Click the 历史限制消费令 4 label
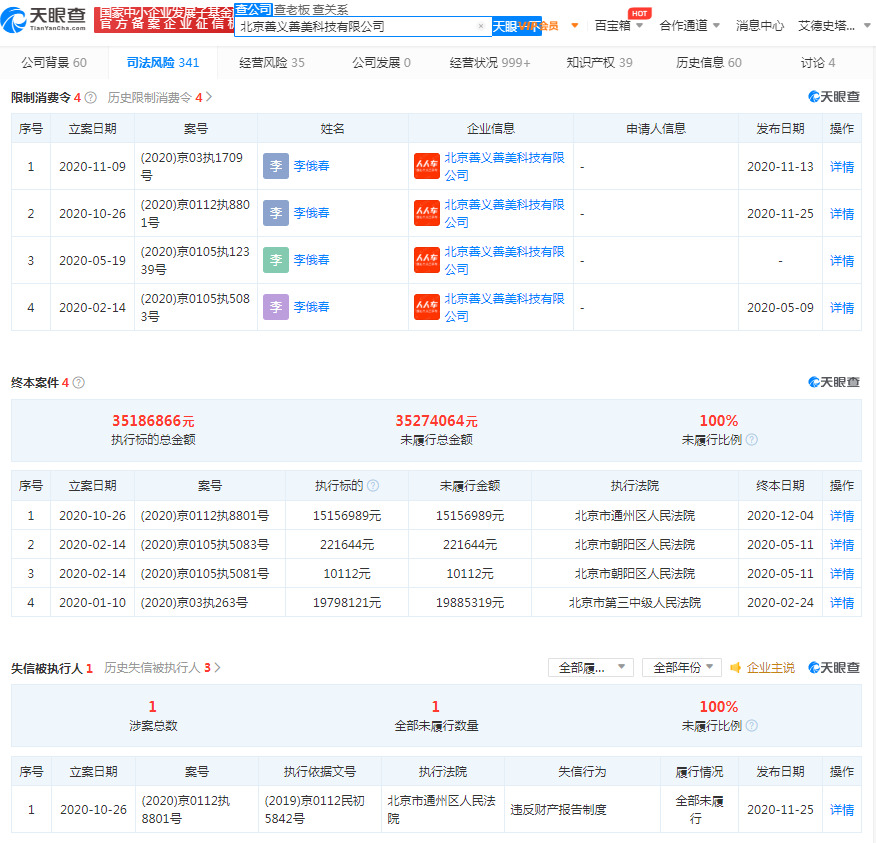 click(155, 98)
